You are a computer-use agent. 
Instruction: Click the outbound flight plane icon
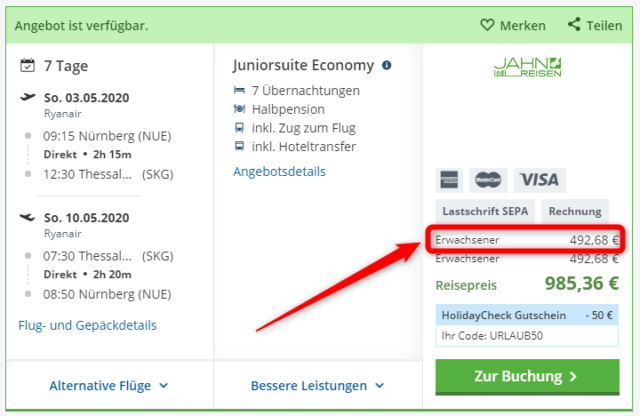[28, 97]
